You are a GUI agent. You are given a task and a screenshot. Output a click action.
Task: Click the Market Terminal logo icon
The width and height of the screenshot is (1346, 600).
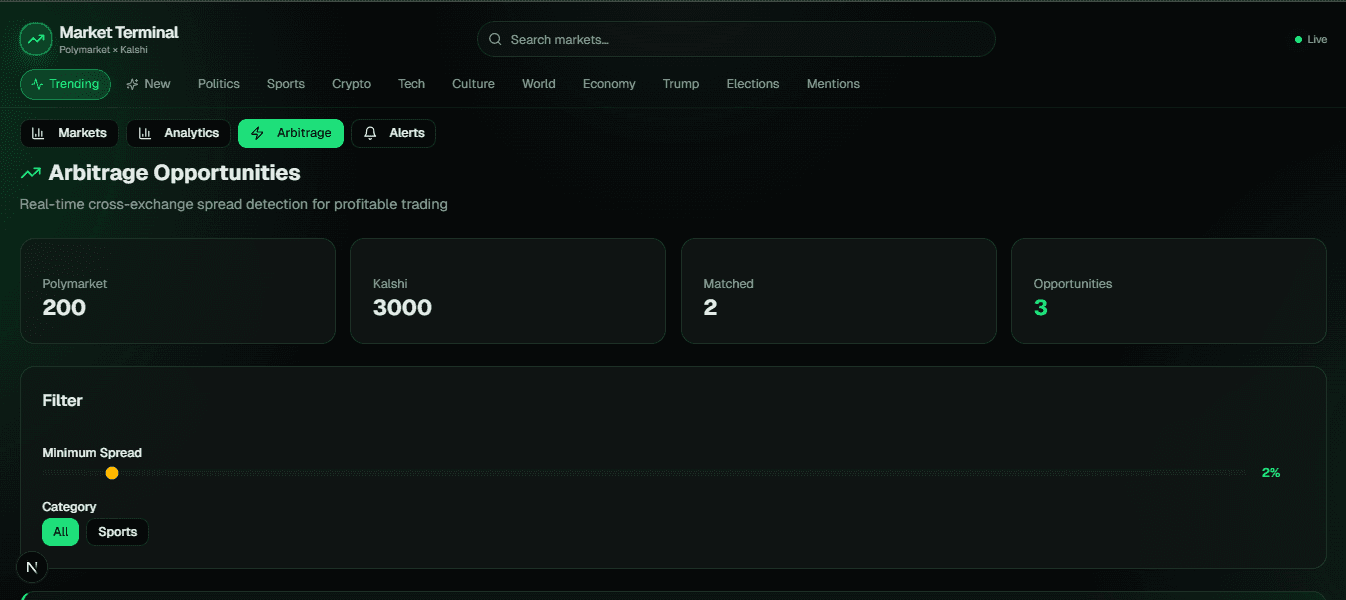click(36, 39)
